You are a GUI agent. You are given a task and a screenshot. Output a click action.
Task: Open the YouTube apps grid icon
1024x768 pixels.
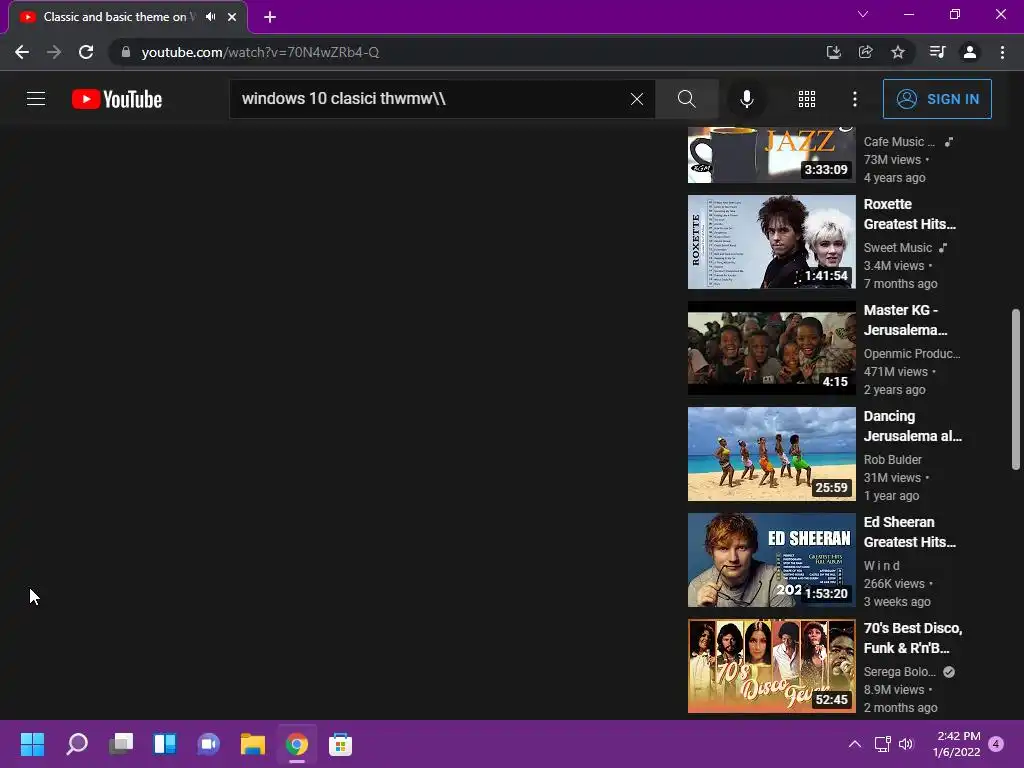click(807, 99)
